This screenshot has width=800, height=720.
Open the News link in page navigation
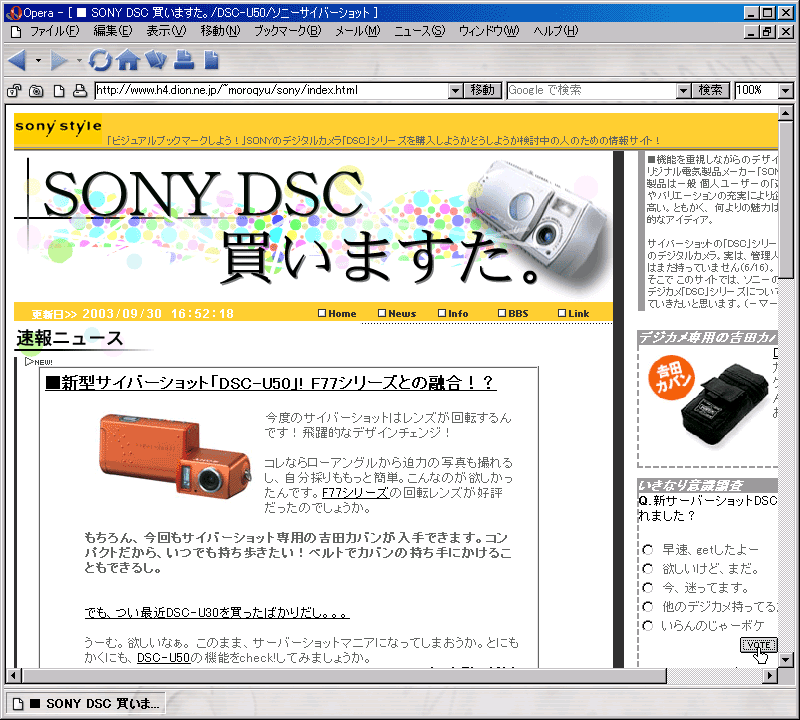tap(397, 313)
